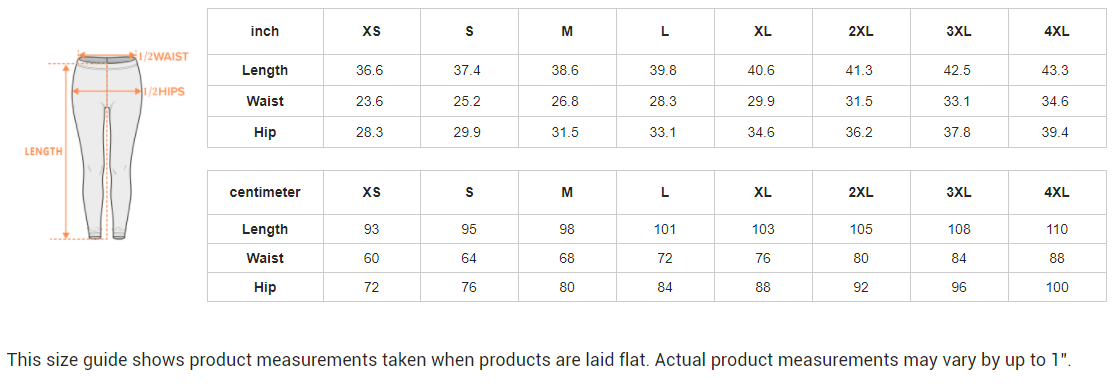This screenshot has width=1114, height=388.
Task: Click the size guide disclaimer text
Action: click(x=539, y=360)
